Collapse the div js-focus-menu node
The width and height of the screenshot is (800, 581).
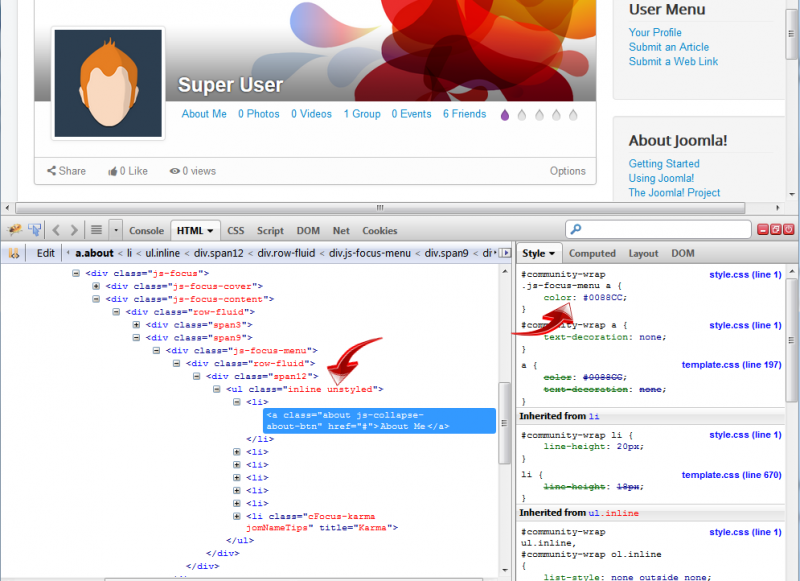(x=156, y=350)
